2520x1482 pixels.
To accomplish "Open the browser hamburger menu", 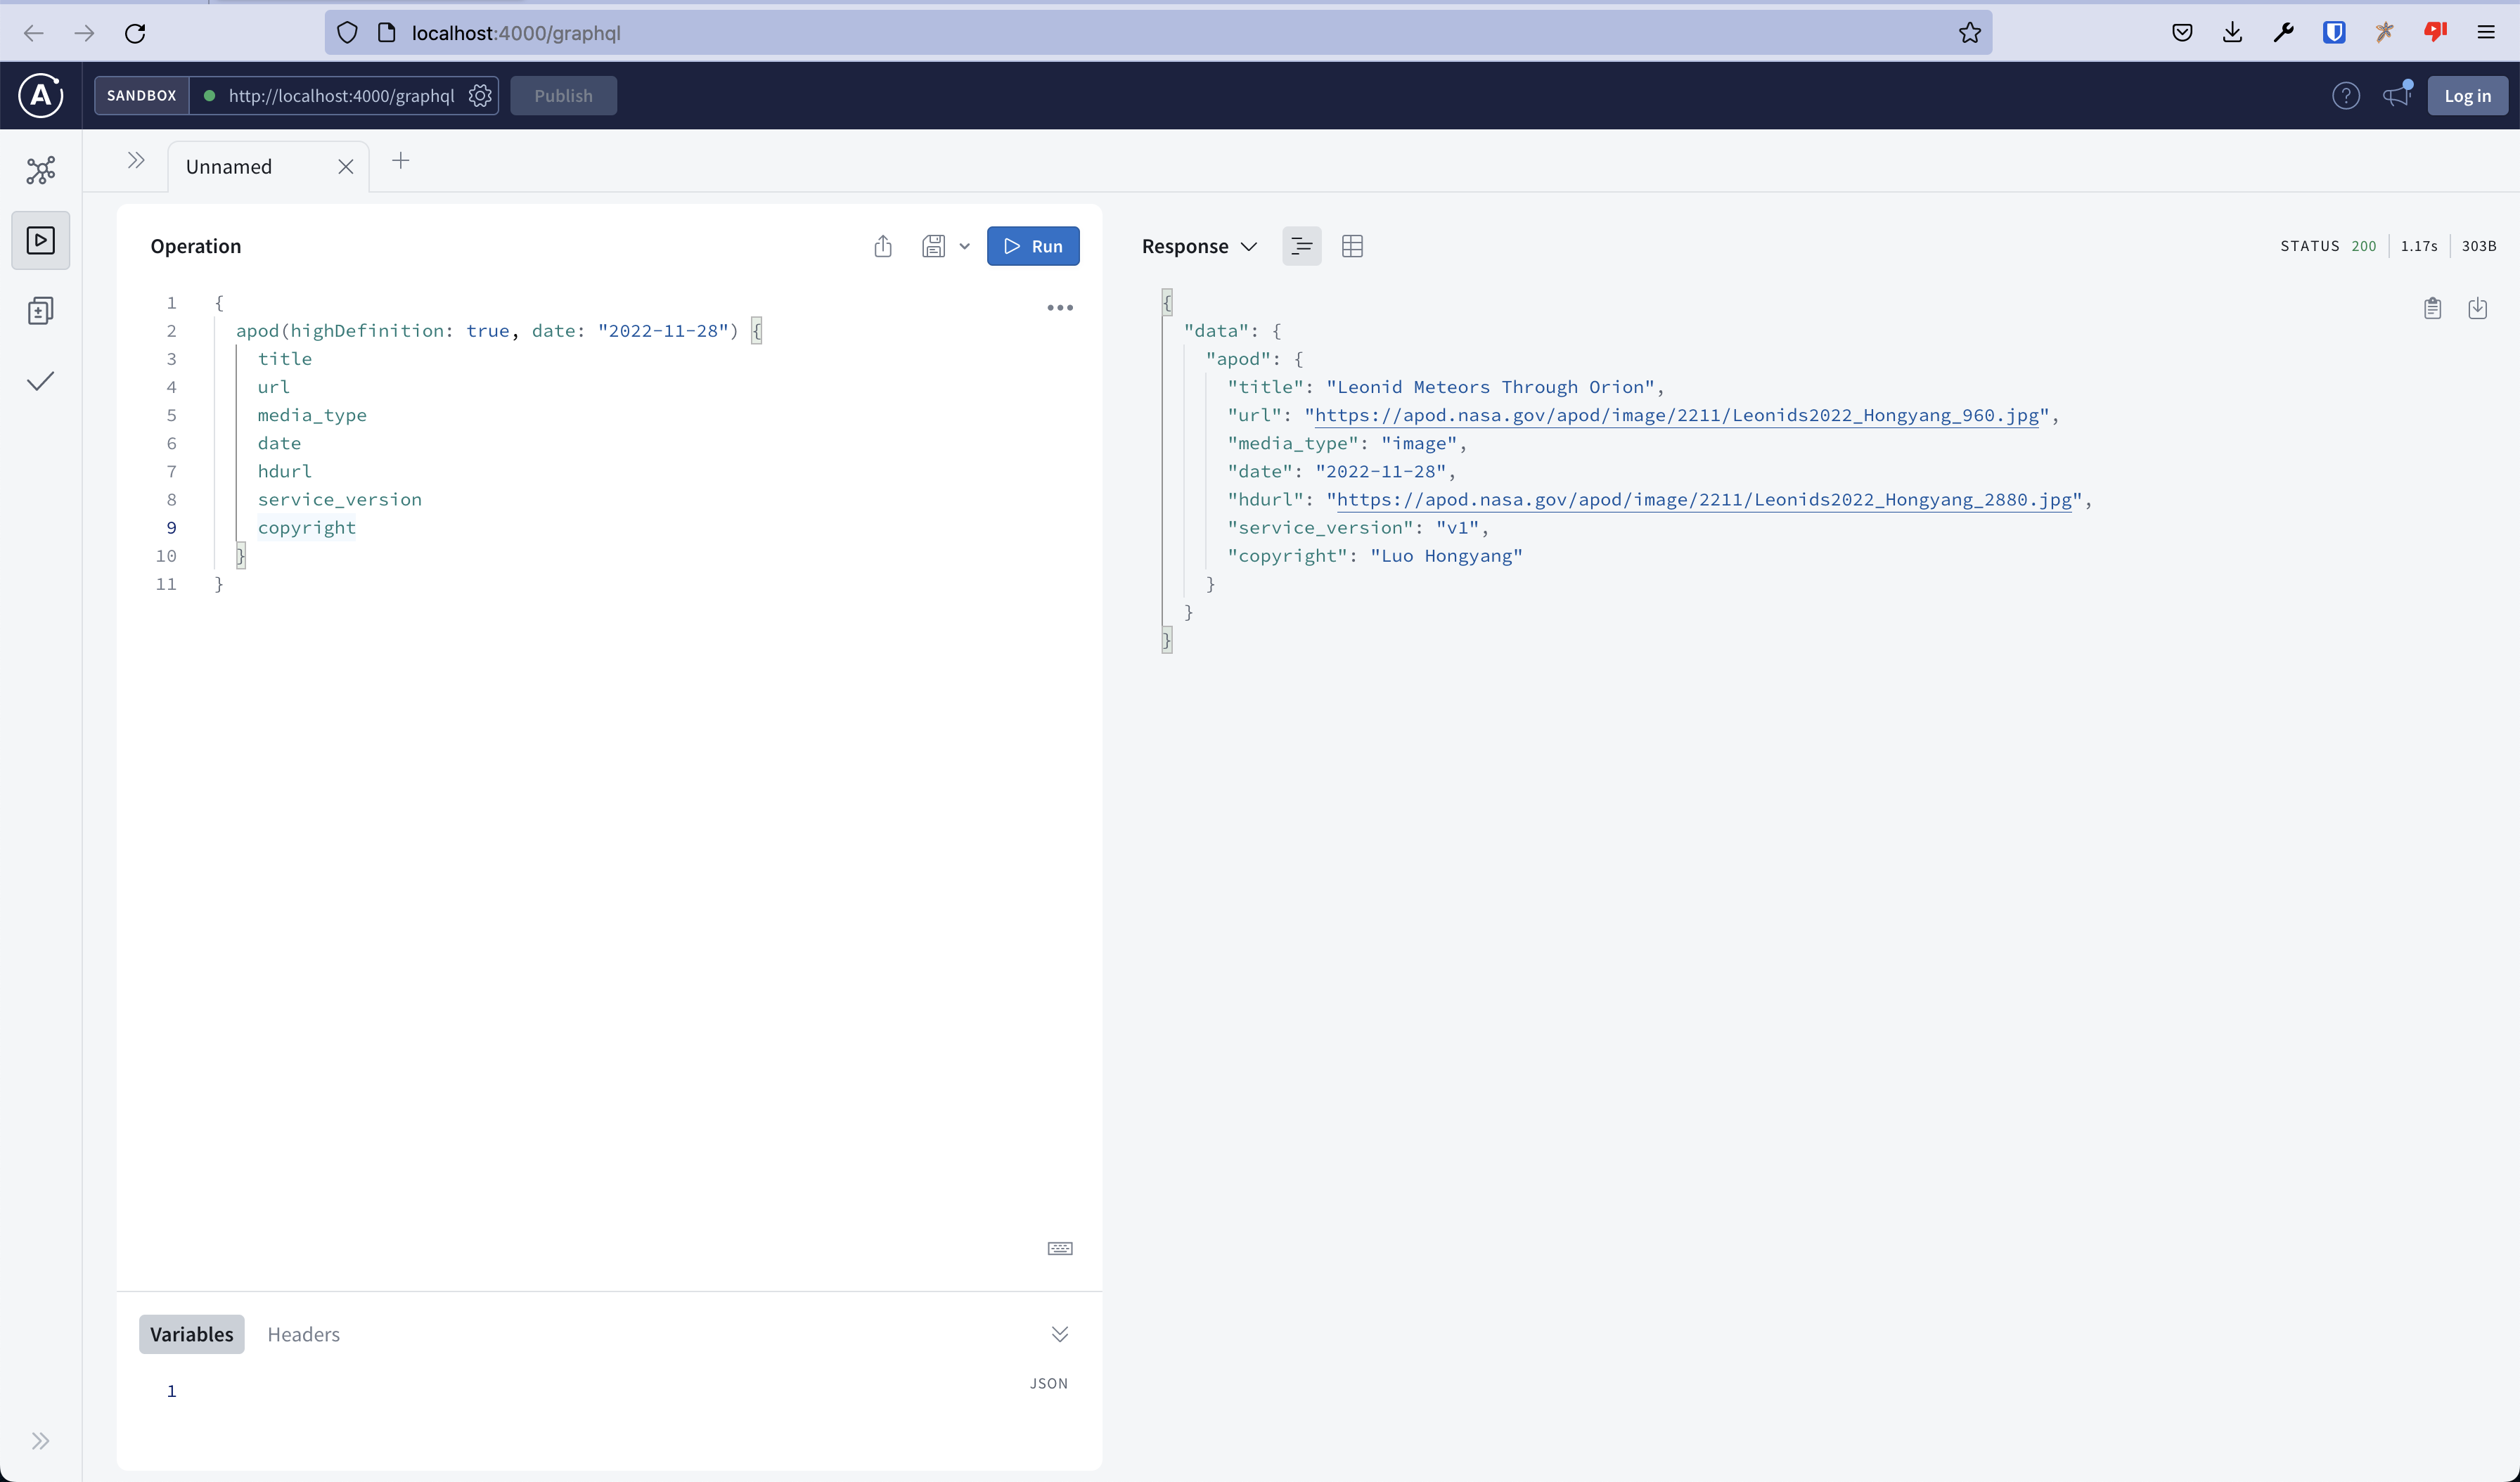I will [x=2486, y=33].
